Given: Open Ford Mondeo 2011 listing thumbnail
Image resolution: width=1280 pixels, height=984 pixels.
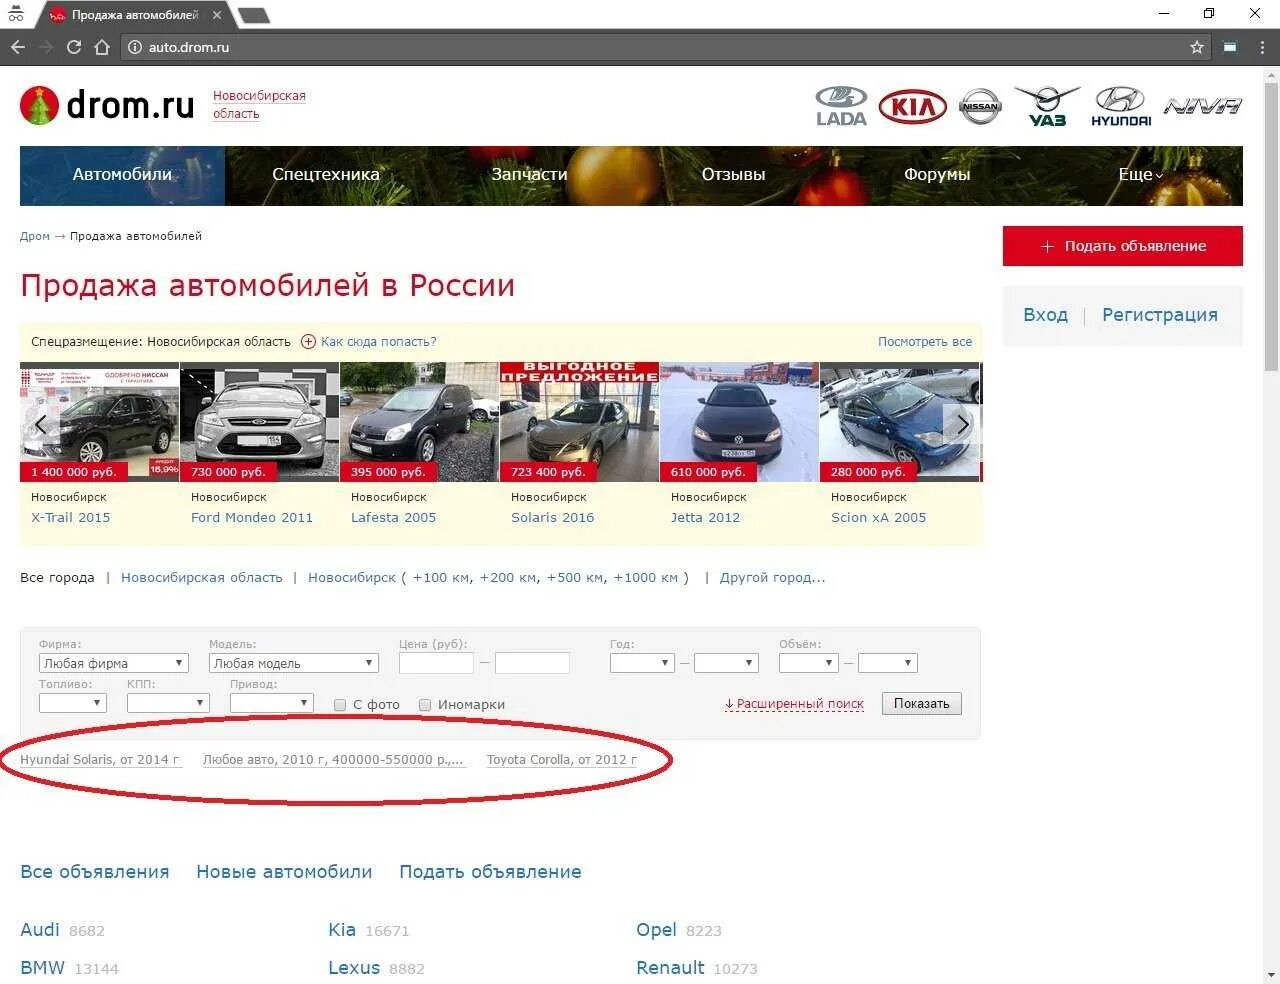Looking at the screenshot, I should [x=259, y=422].
